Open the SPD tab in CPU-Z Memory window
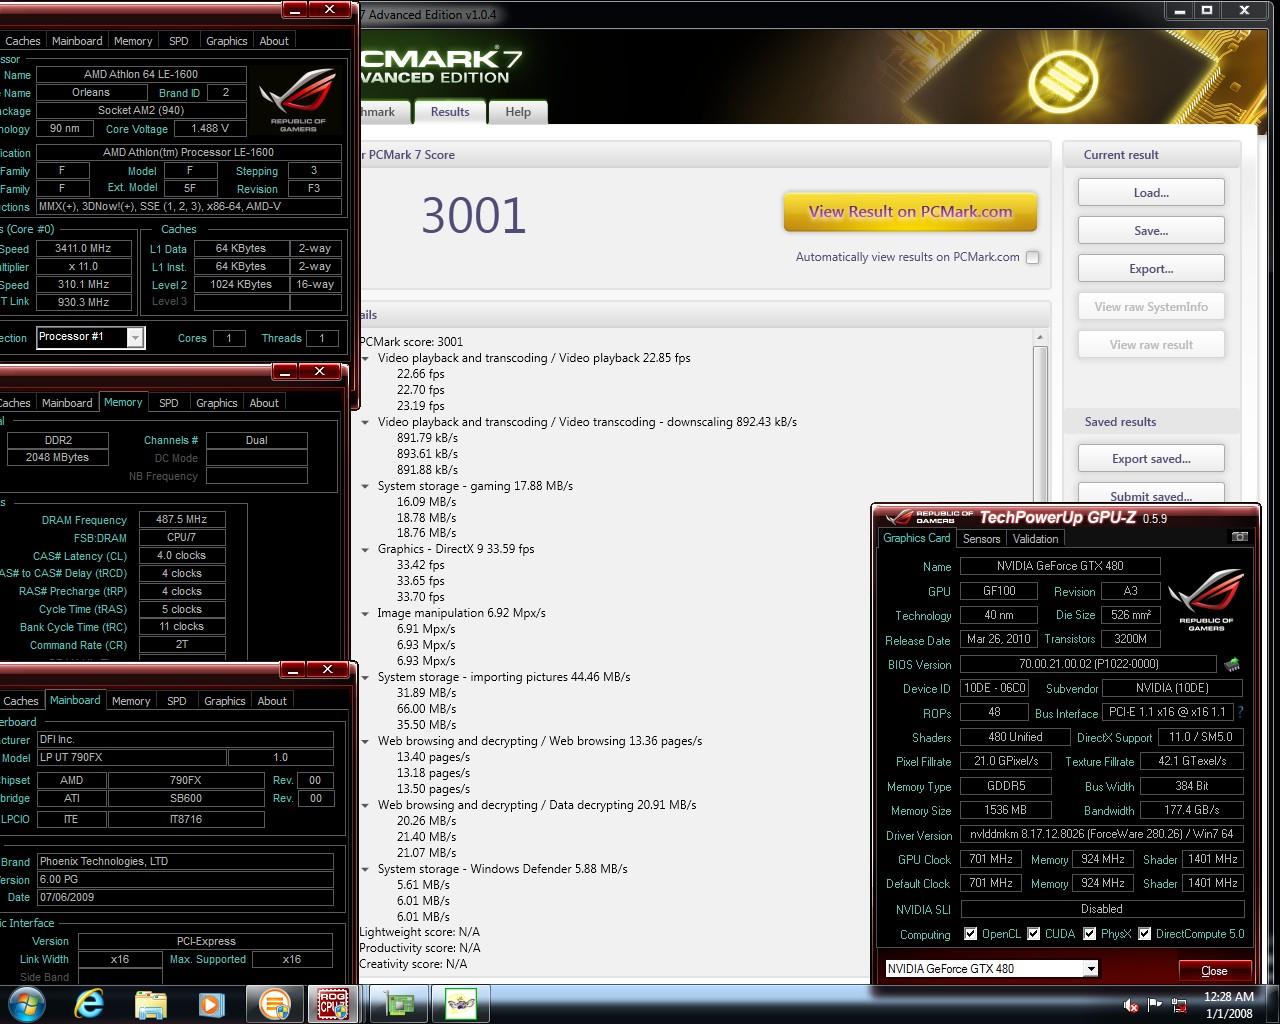Image resolution: width=1280 pixels, height=1024 pixels. (x=169, y=403)
